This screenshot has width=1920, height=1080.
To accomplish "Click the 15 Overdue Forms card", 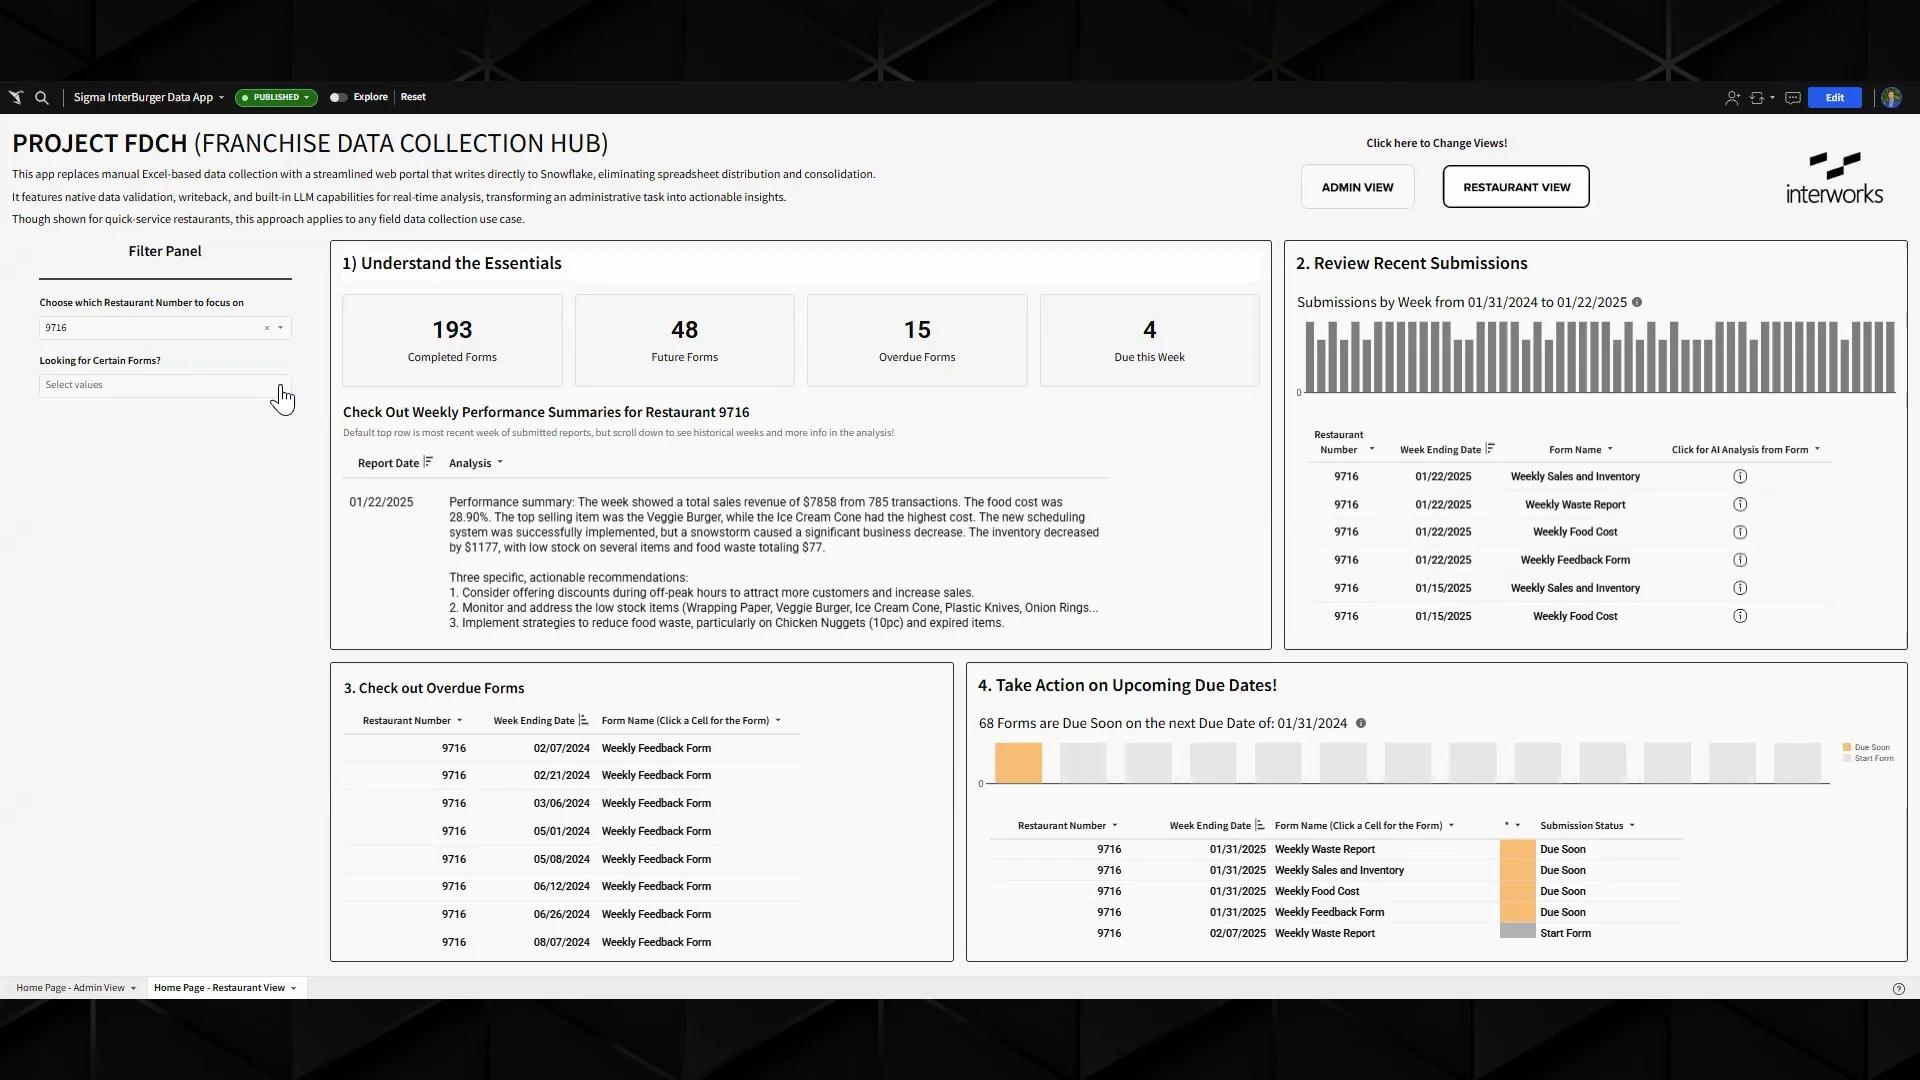I will 917,340.
